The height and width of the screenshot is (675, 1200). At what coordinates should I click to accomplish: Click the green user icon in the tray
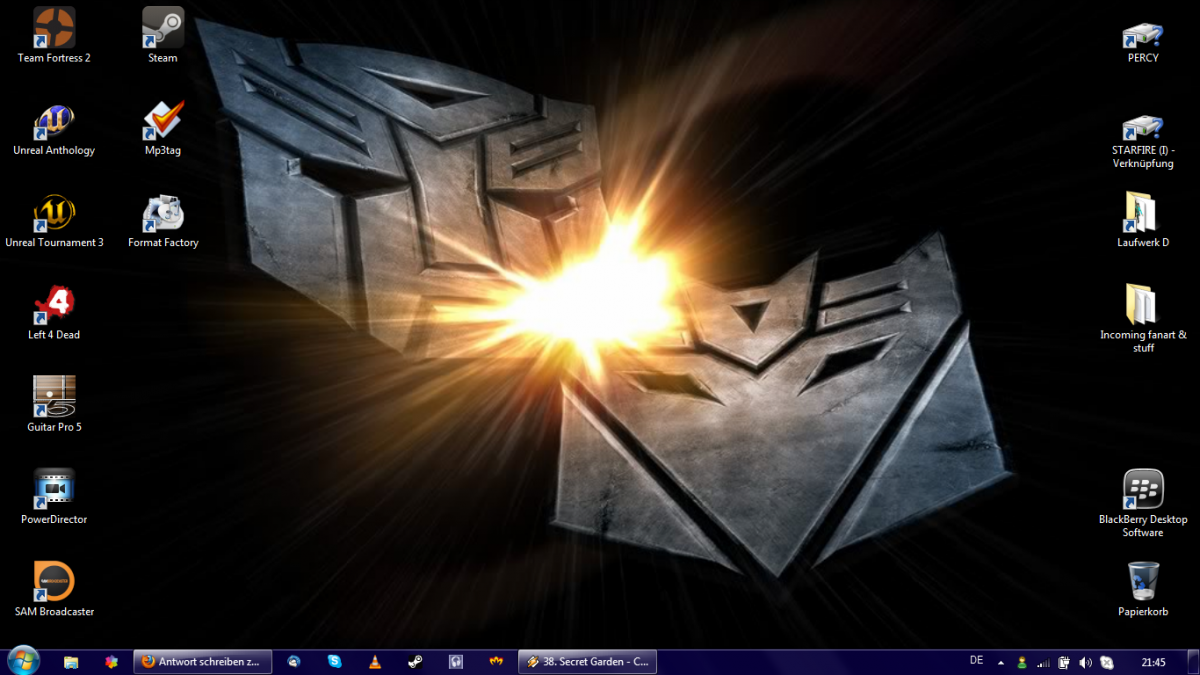(1022, 662)
